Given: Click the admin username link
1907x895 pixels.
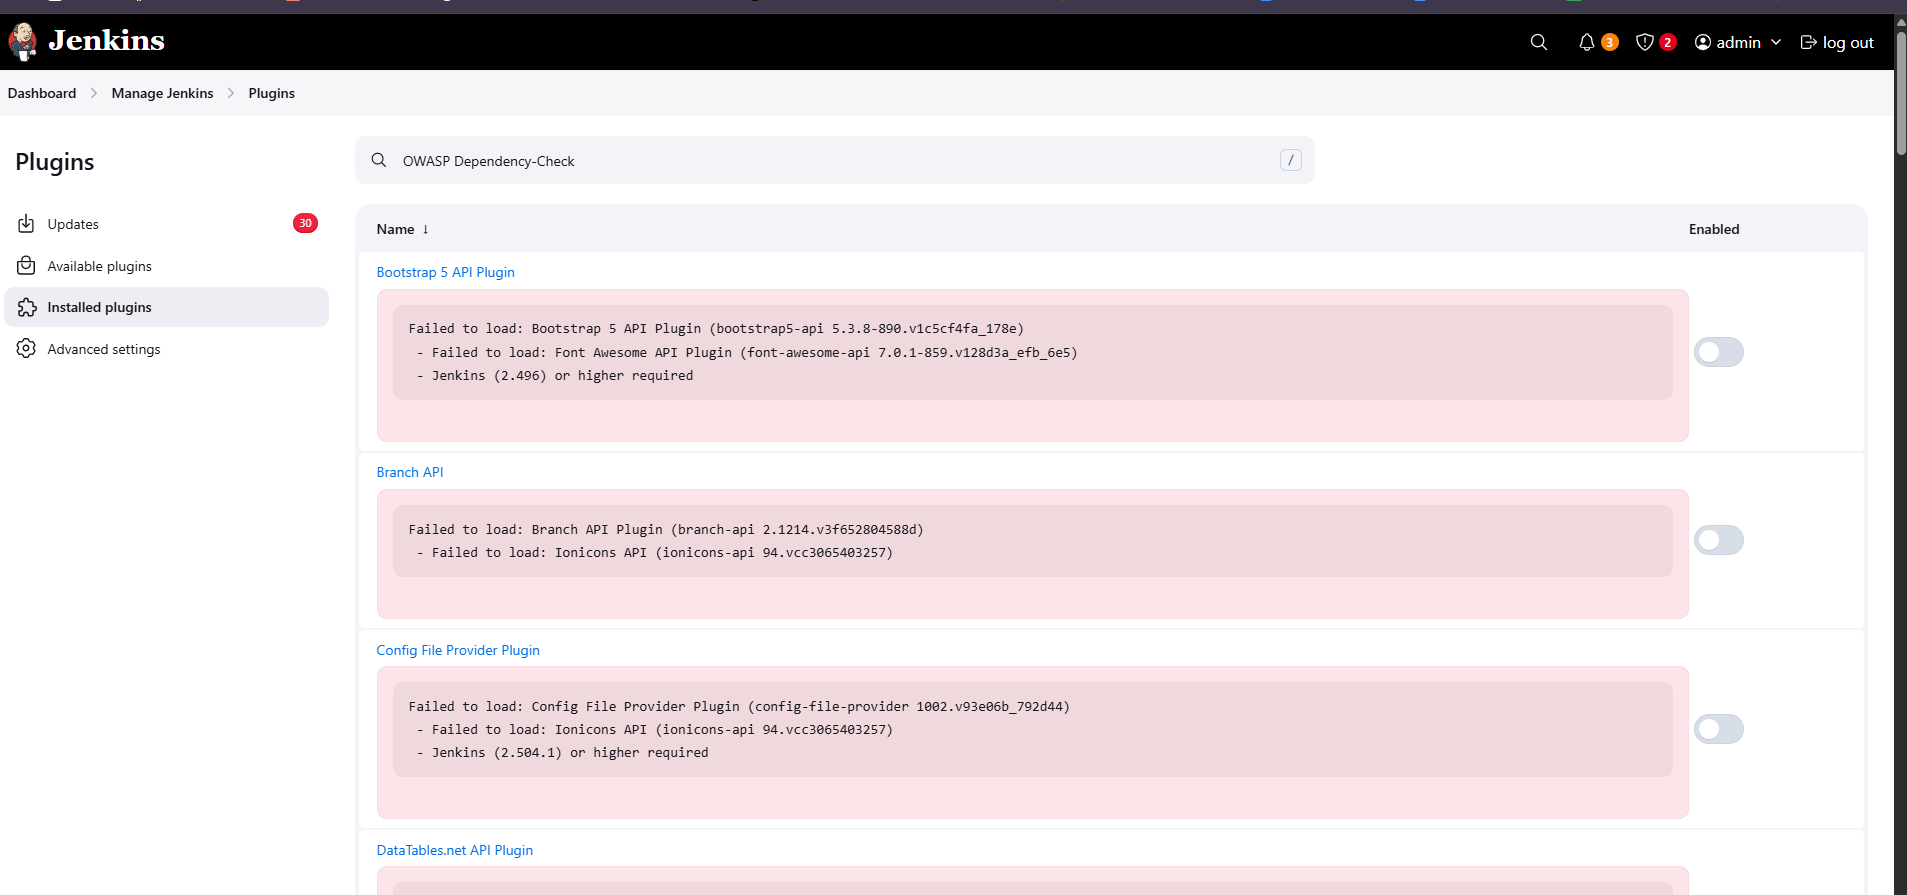Looking at the screenshot, I should click(1739, 42).
